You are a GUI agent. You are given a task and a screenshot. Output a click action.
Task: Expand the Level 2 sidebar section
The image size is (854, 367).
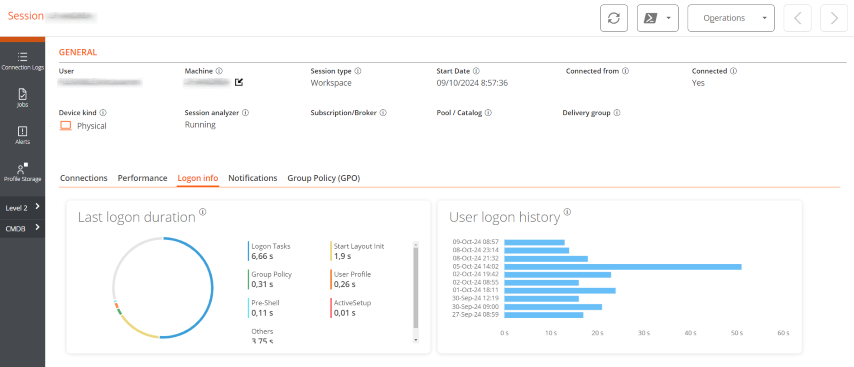(x=22, y=207)
